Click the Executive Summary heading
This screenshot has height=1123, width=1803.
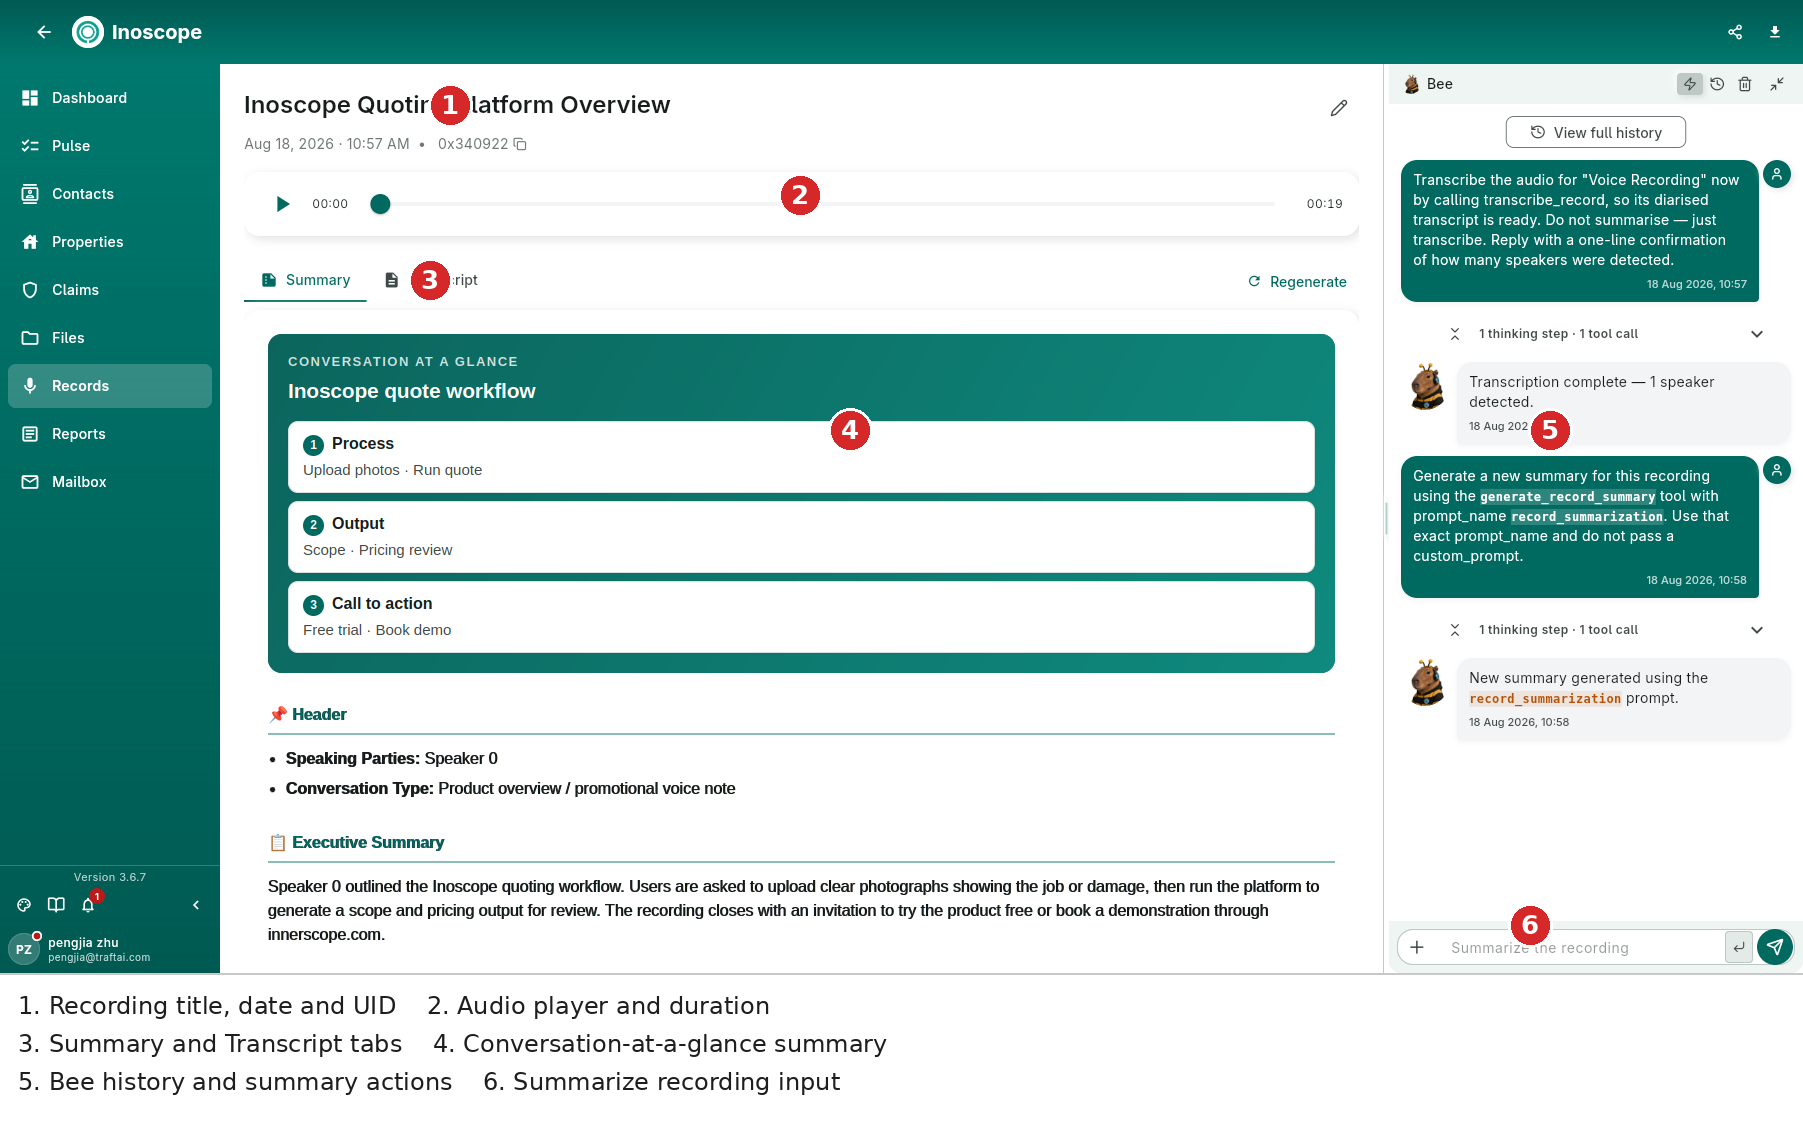coord(368,843)
